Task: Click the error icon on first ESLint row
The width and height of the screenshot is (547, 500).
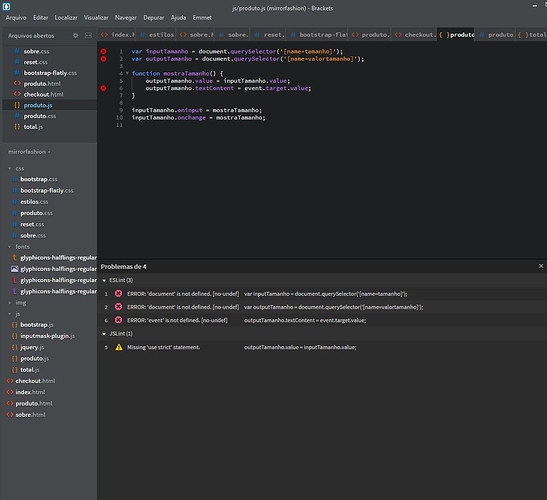Action: pyautogui.click(x=119, y=293)
